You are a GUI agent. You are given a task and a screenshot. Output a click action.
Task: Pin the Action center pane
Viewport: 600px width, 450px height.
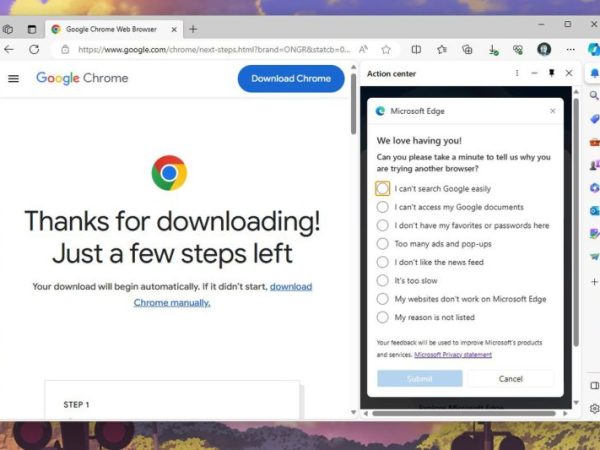pos(551,73)
